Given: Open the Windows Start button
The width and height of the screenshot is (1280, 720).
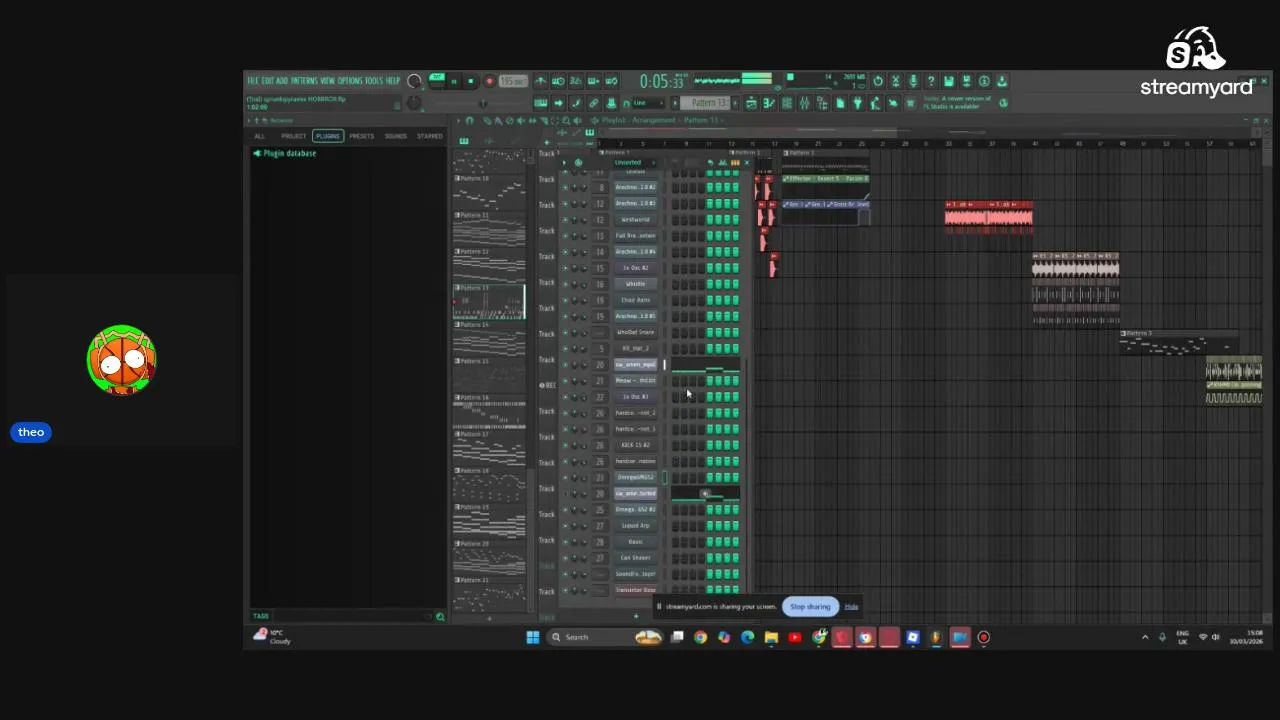Looking at the screenshot, I should [x=533, y=637].
